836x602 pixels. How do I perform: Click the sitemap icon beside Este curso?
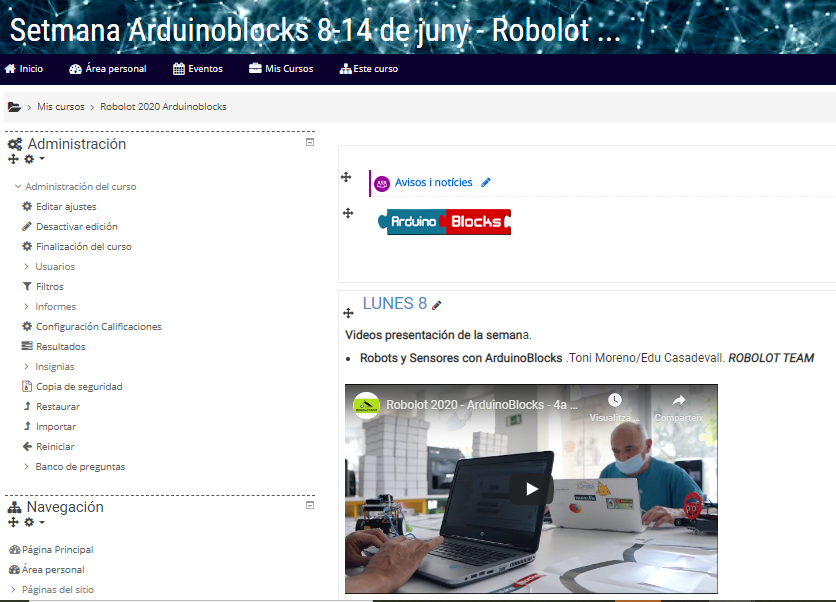click(x=345, y=69)
